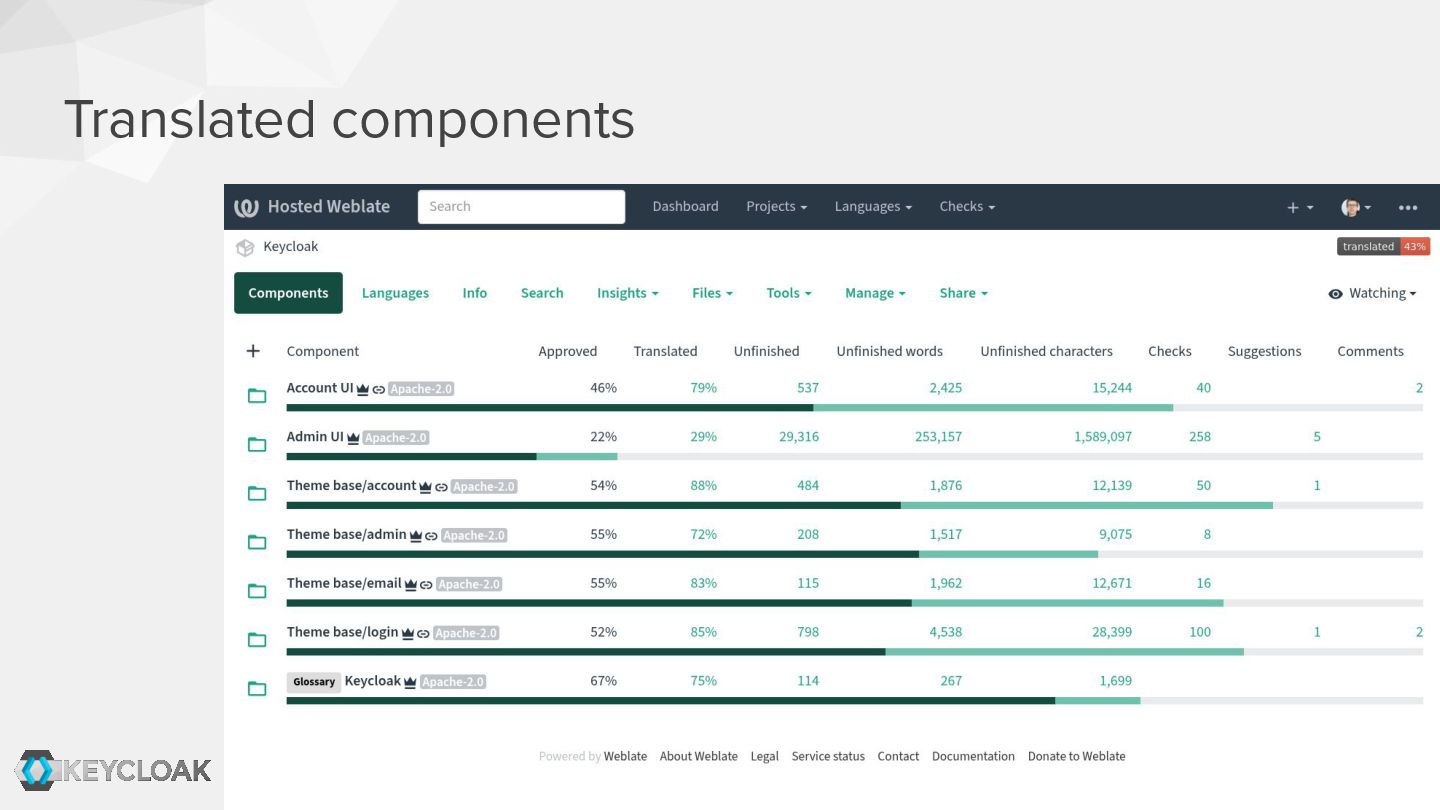This screenshot has width=1440, height=810.
Task: Click the Glossary label badge
Action: click(x=314, y=682)
